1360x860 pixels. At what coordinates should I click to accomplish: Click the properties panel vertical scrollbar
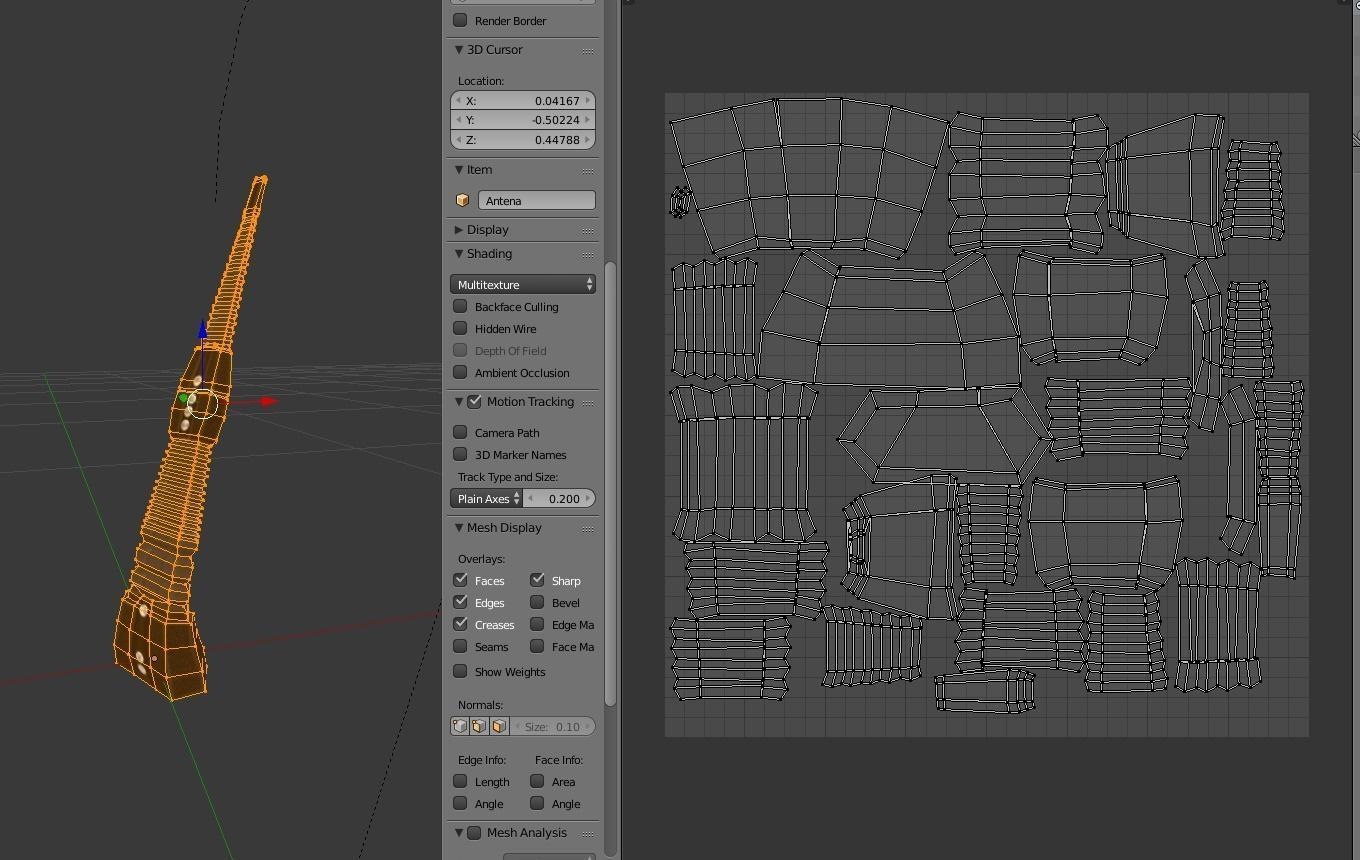(x=610, y=483)
